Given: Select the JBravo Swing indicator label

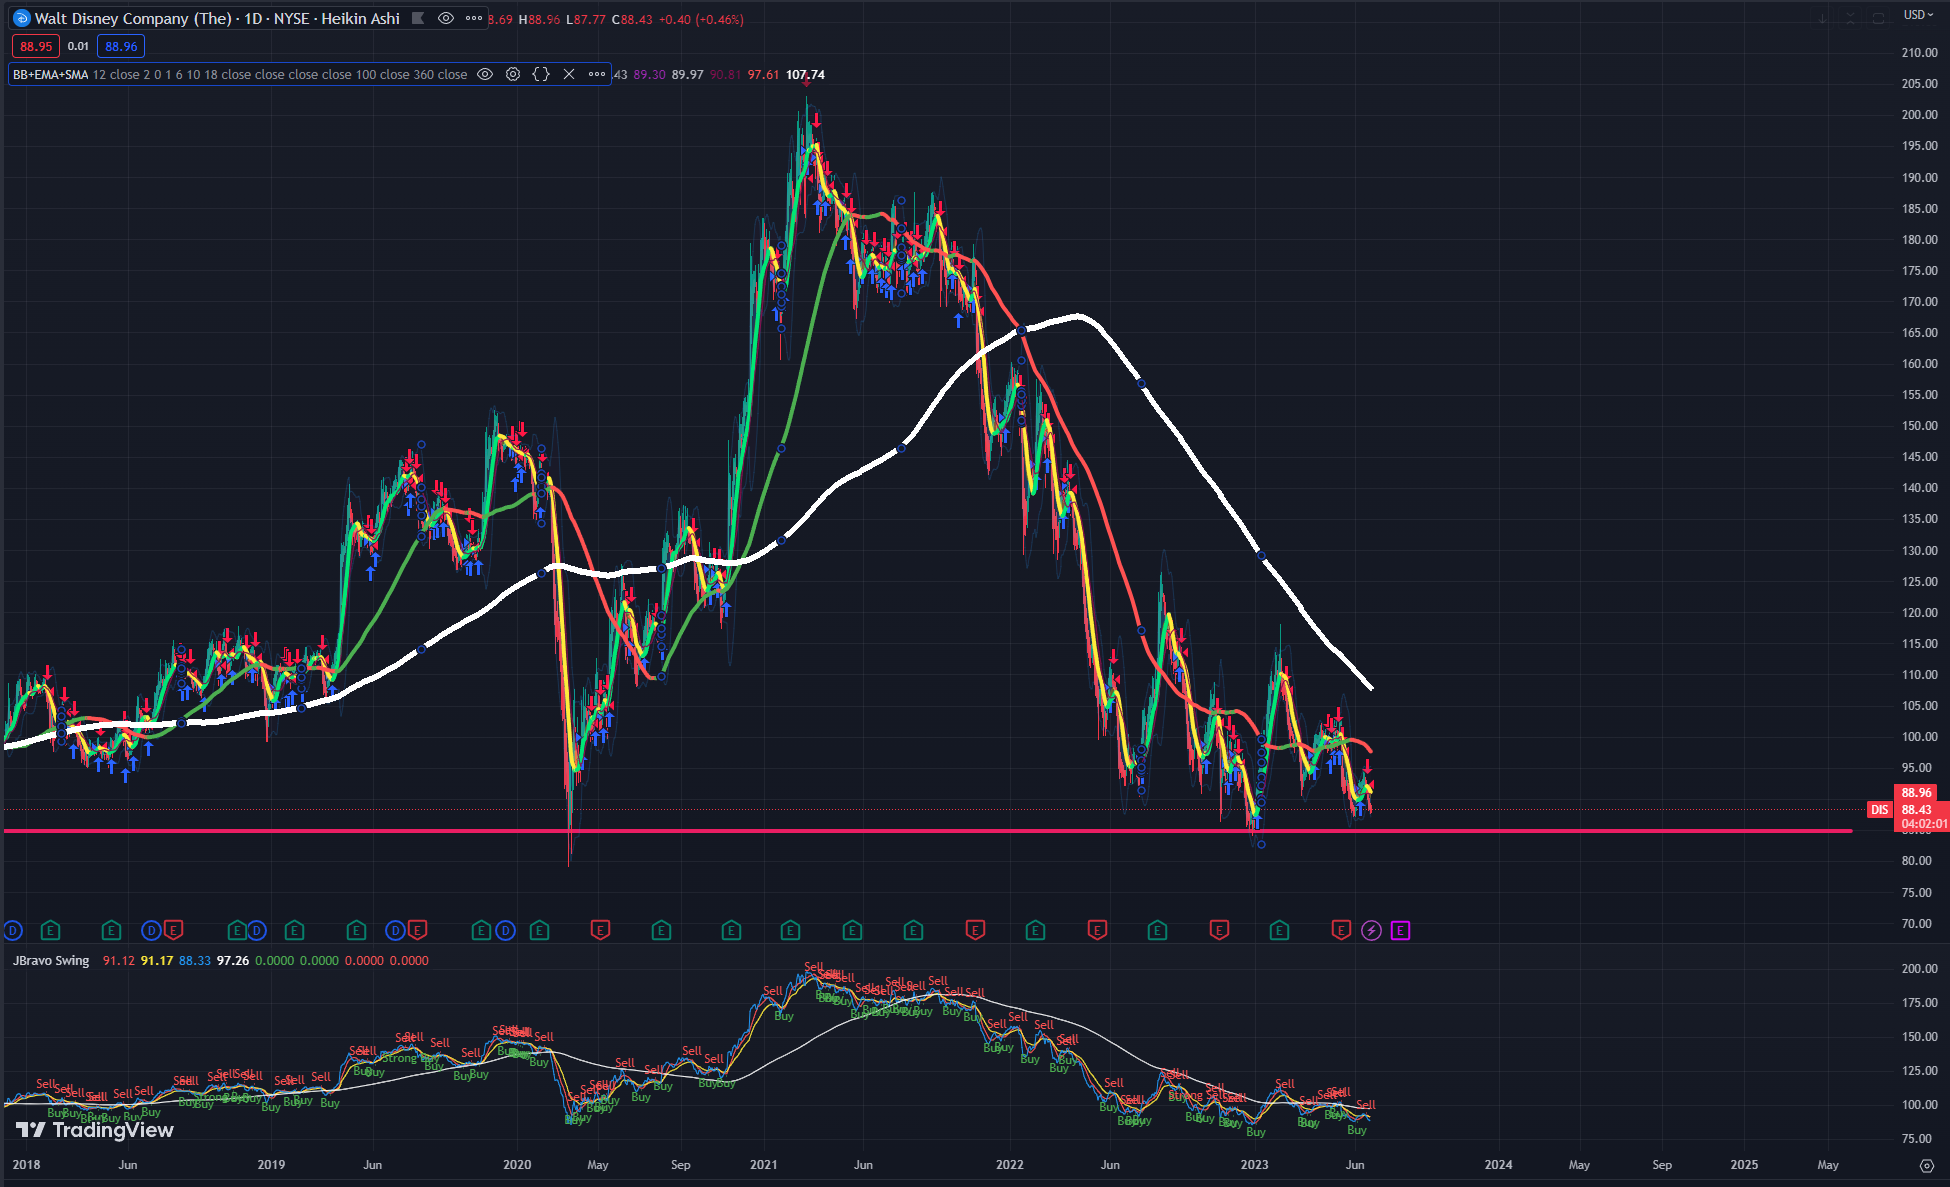Looking at the screenshot, I should (51, 960).
